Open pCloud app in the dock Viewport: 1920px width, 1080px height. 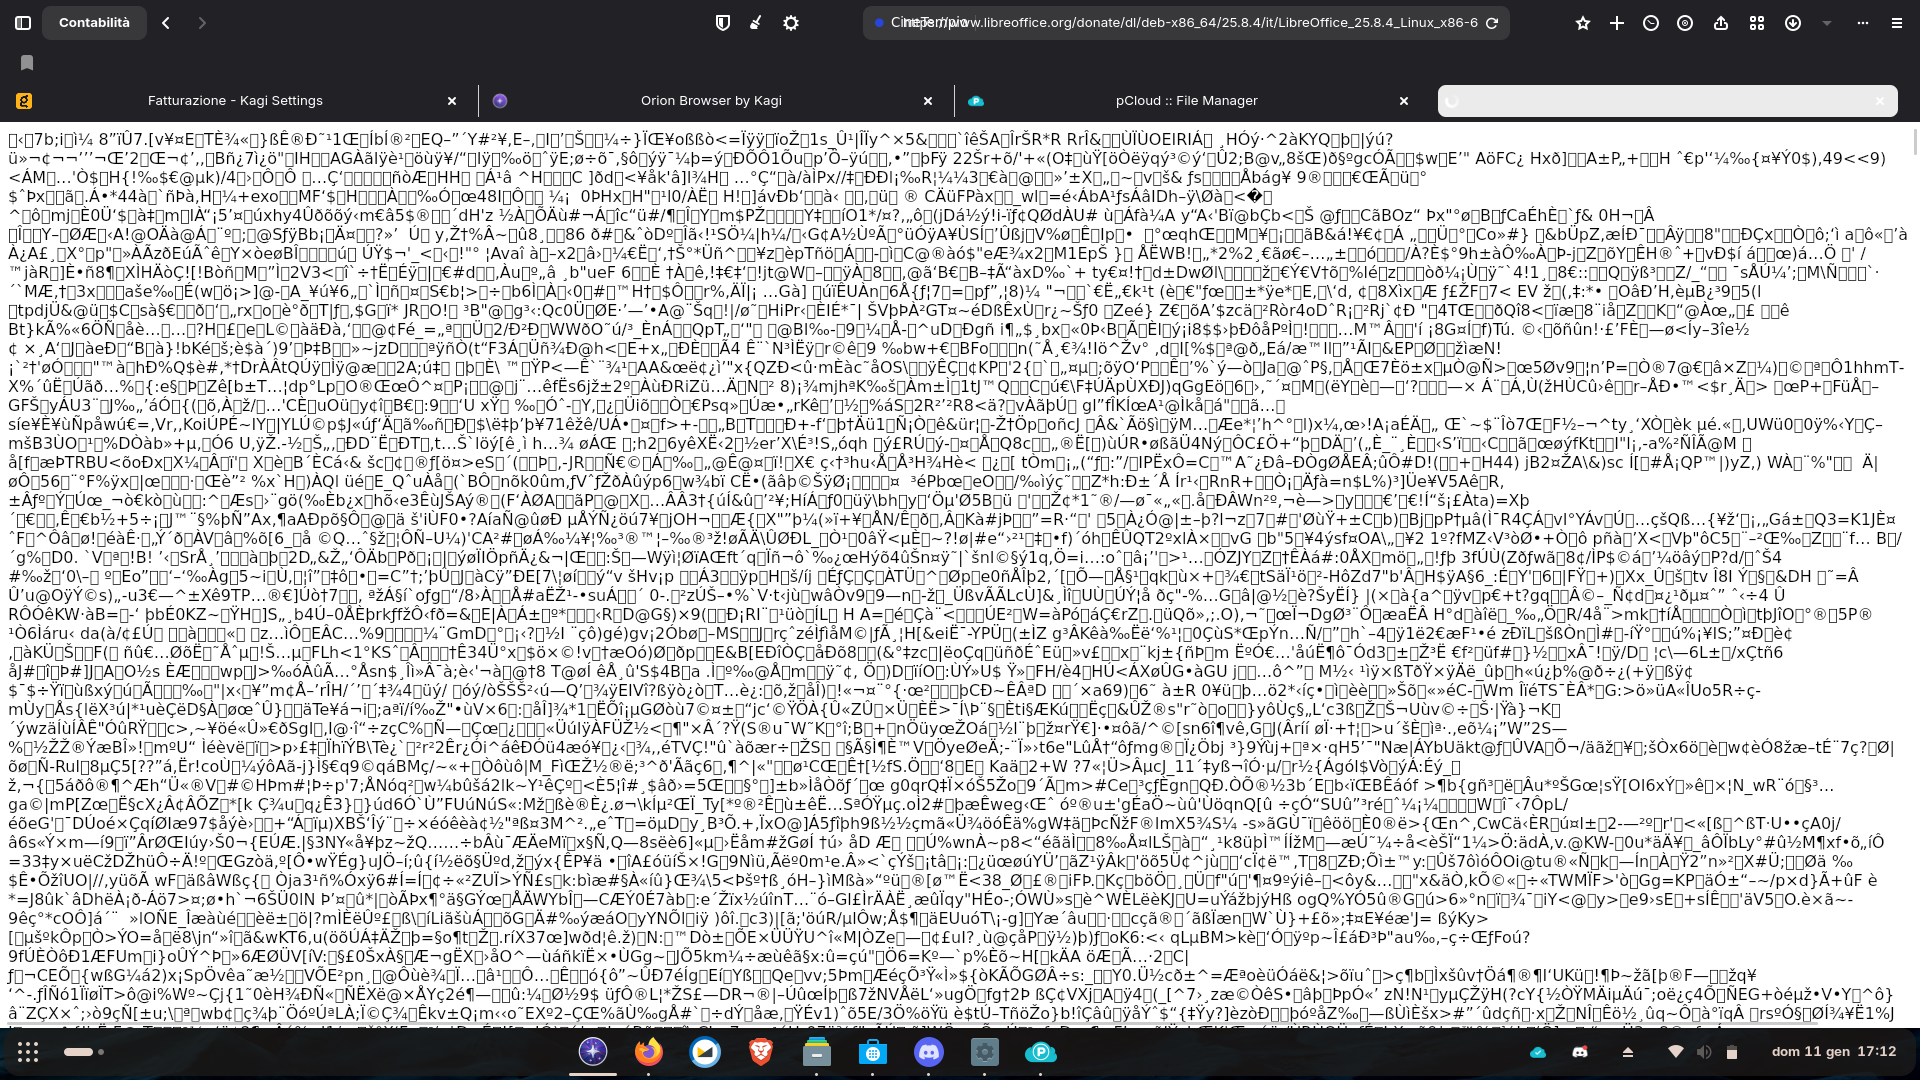point(1041,1052)
